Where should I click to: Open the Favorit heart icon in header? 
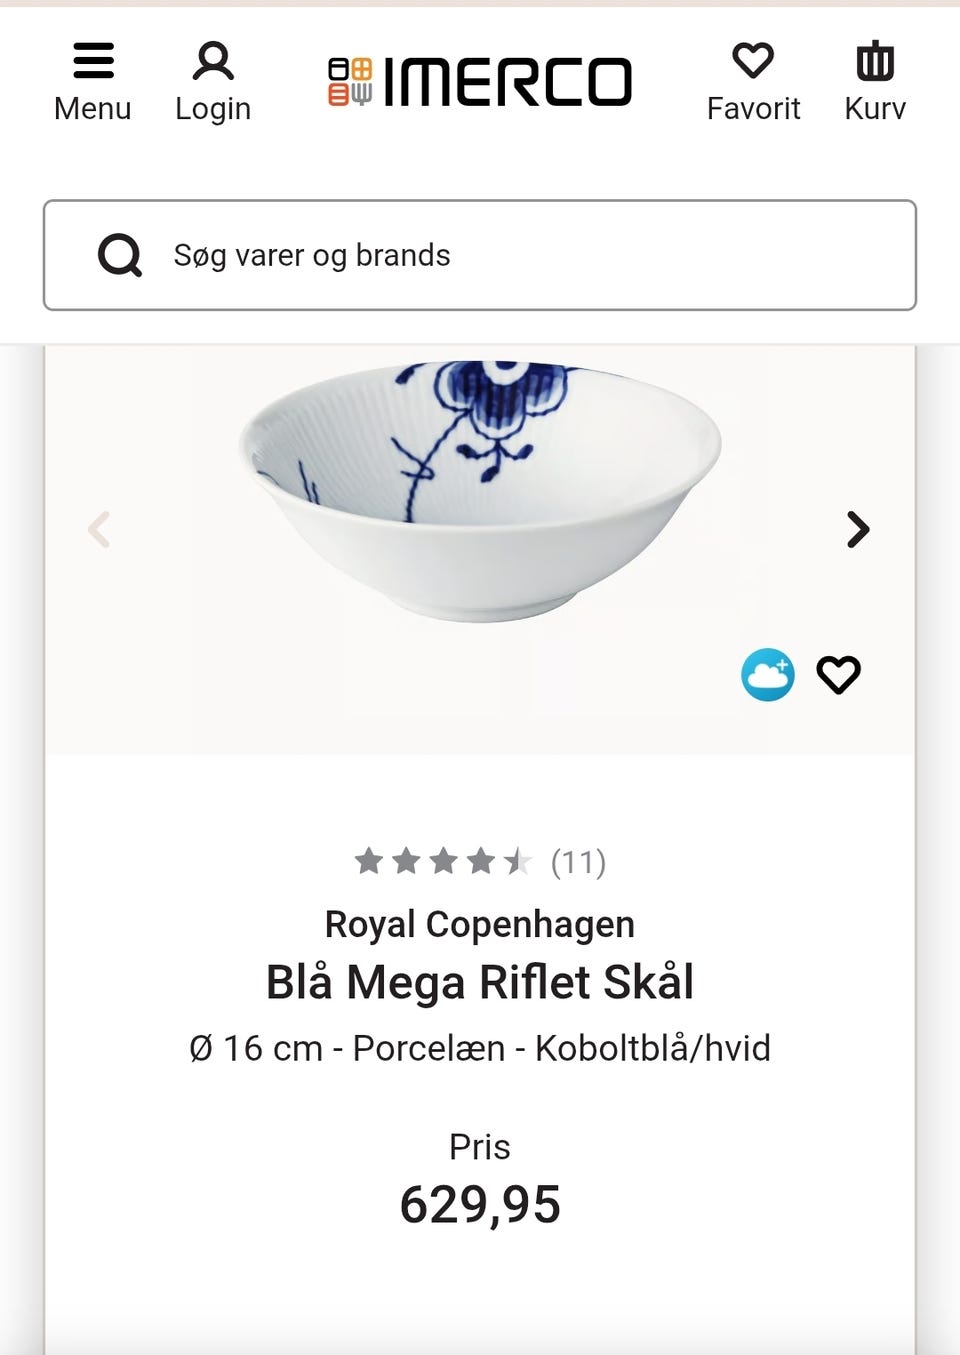click(x=753, y=60)
